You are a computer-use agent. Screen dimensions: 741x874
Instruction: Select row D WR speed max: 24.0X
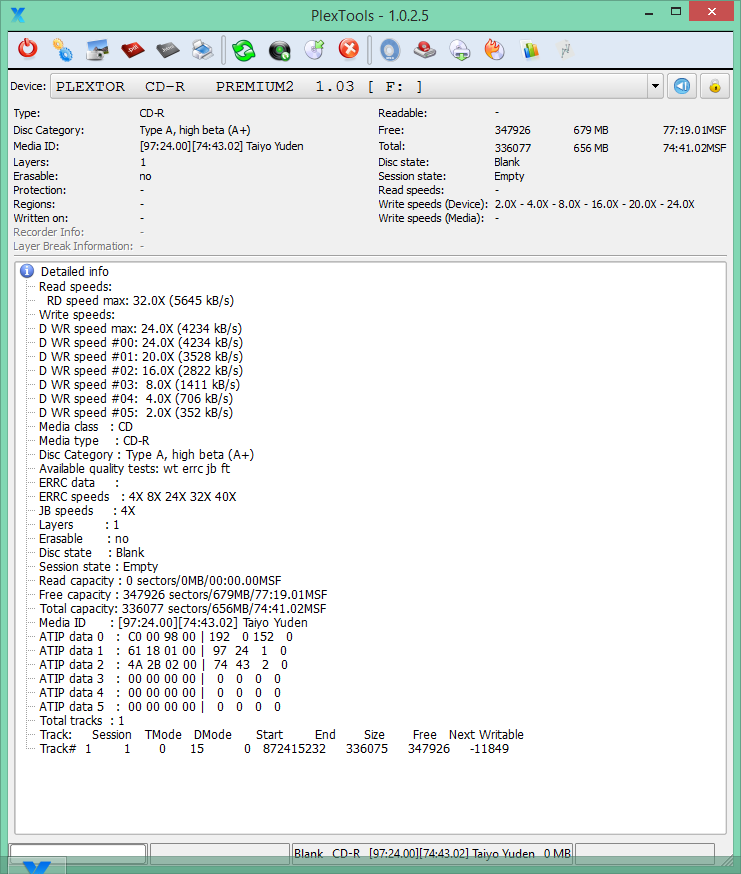coord(141,328)
